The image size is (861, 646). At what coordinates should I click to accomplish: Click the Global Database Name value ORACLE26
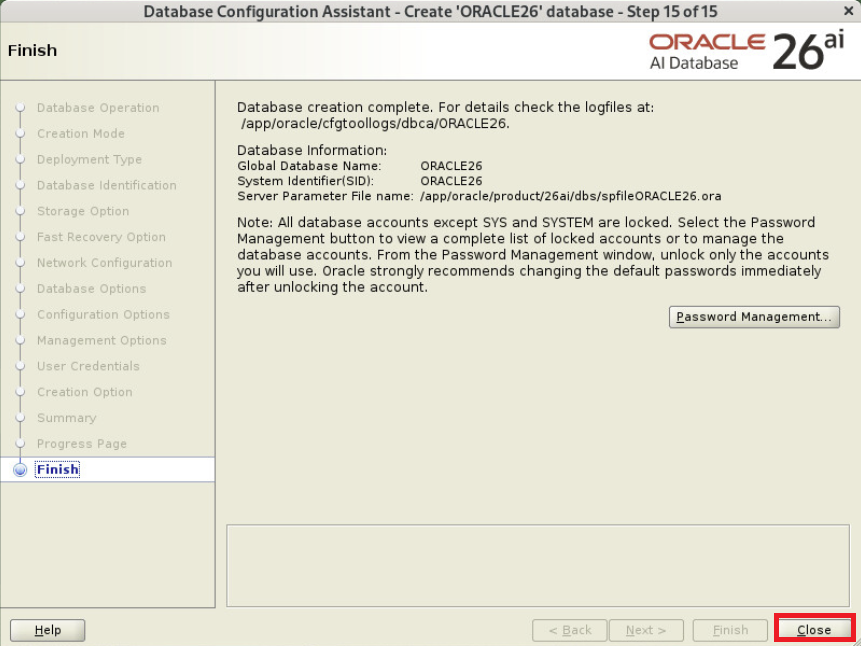click(451, 166)
